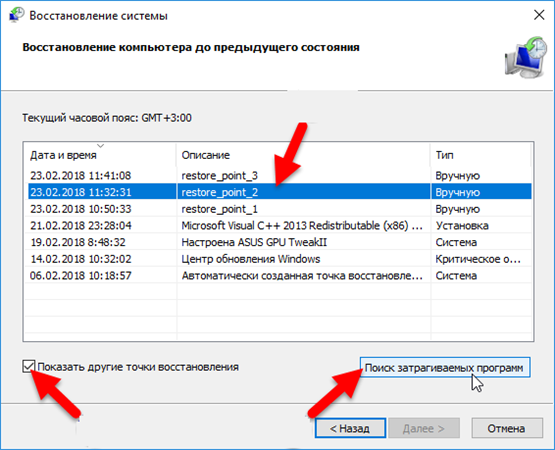This screenshot has height=450, width=555.
Task: Click the sort arrow above Дата и время
Action: [x=101, y=146]
